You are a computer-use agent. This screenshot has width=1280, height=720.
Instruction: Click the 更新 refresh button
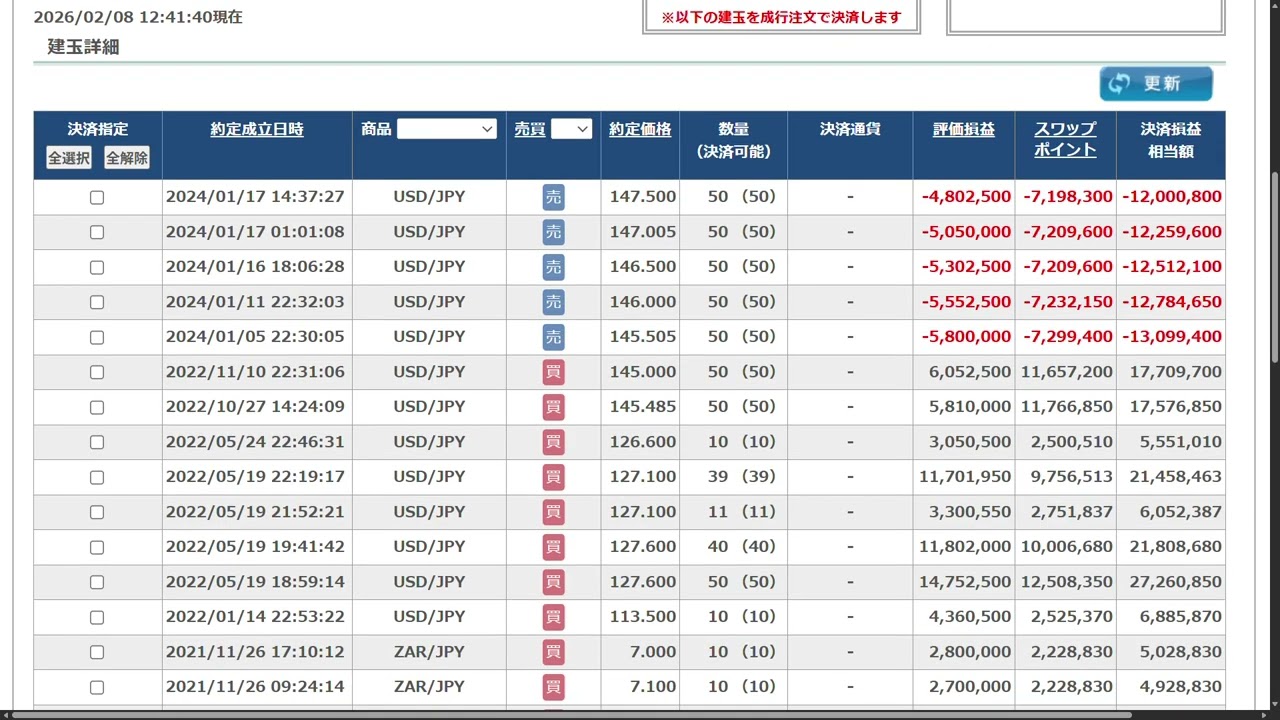1156,84
